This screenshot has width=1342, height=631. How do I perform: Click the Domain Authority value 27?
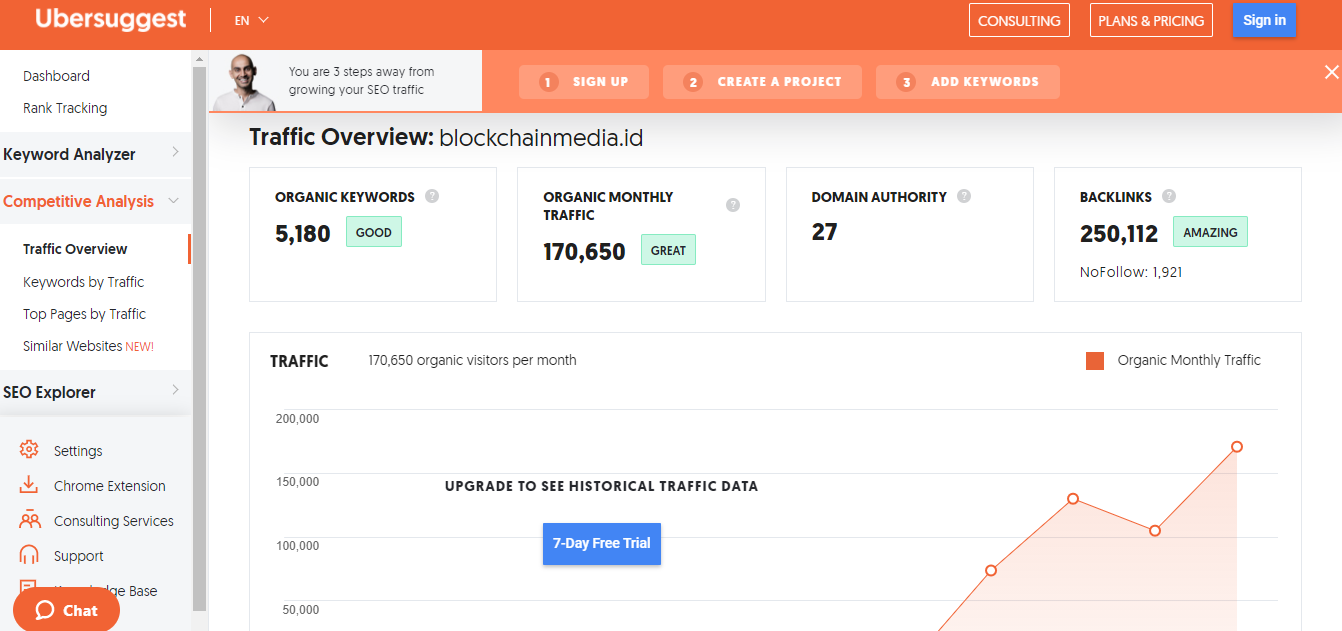[825, 232]
